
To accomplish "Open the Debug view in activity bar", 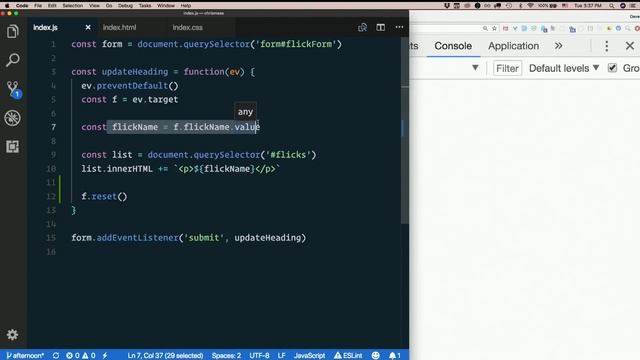I will click(13, 118).
